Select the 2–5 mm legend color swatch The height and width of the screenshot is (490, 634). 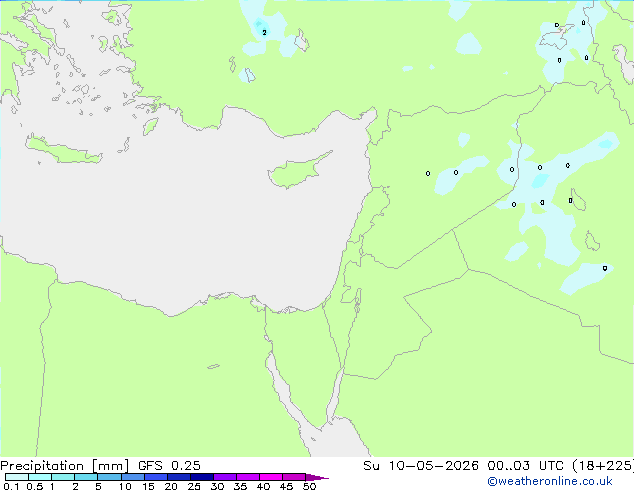(x=86, y=477)
